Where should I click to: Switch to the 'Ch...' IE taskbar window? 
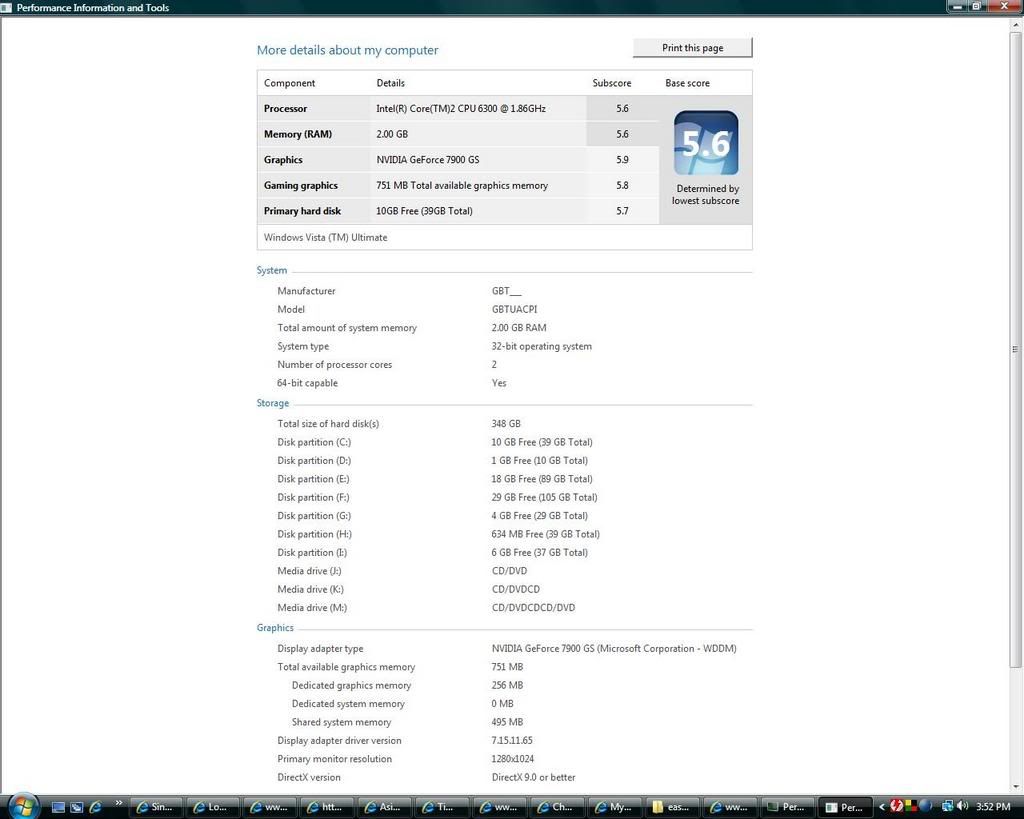click(556, 807)
